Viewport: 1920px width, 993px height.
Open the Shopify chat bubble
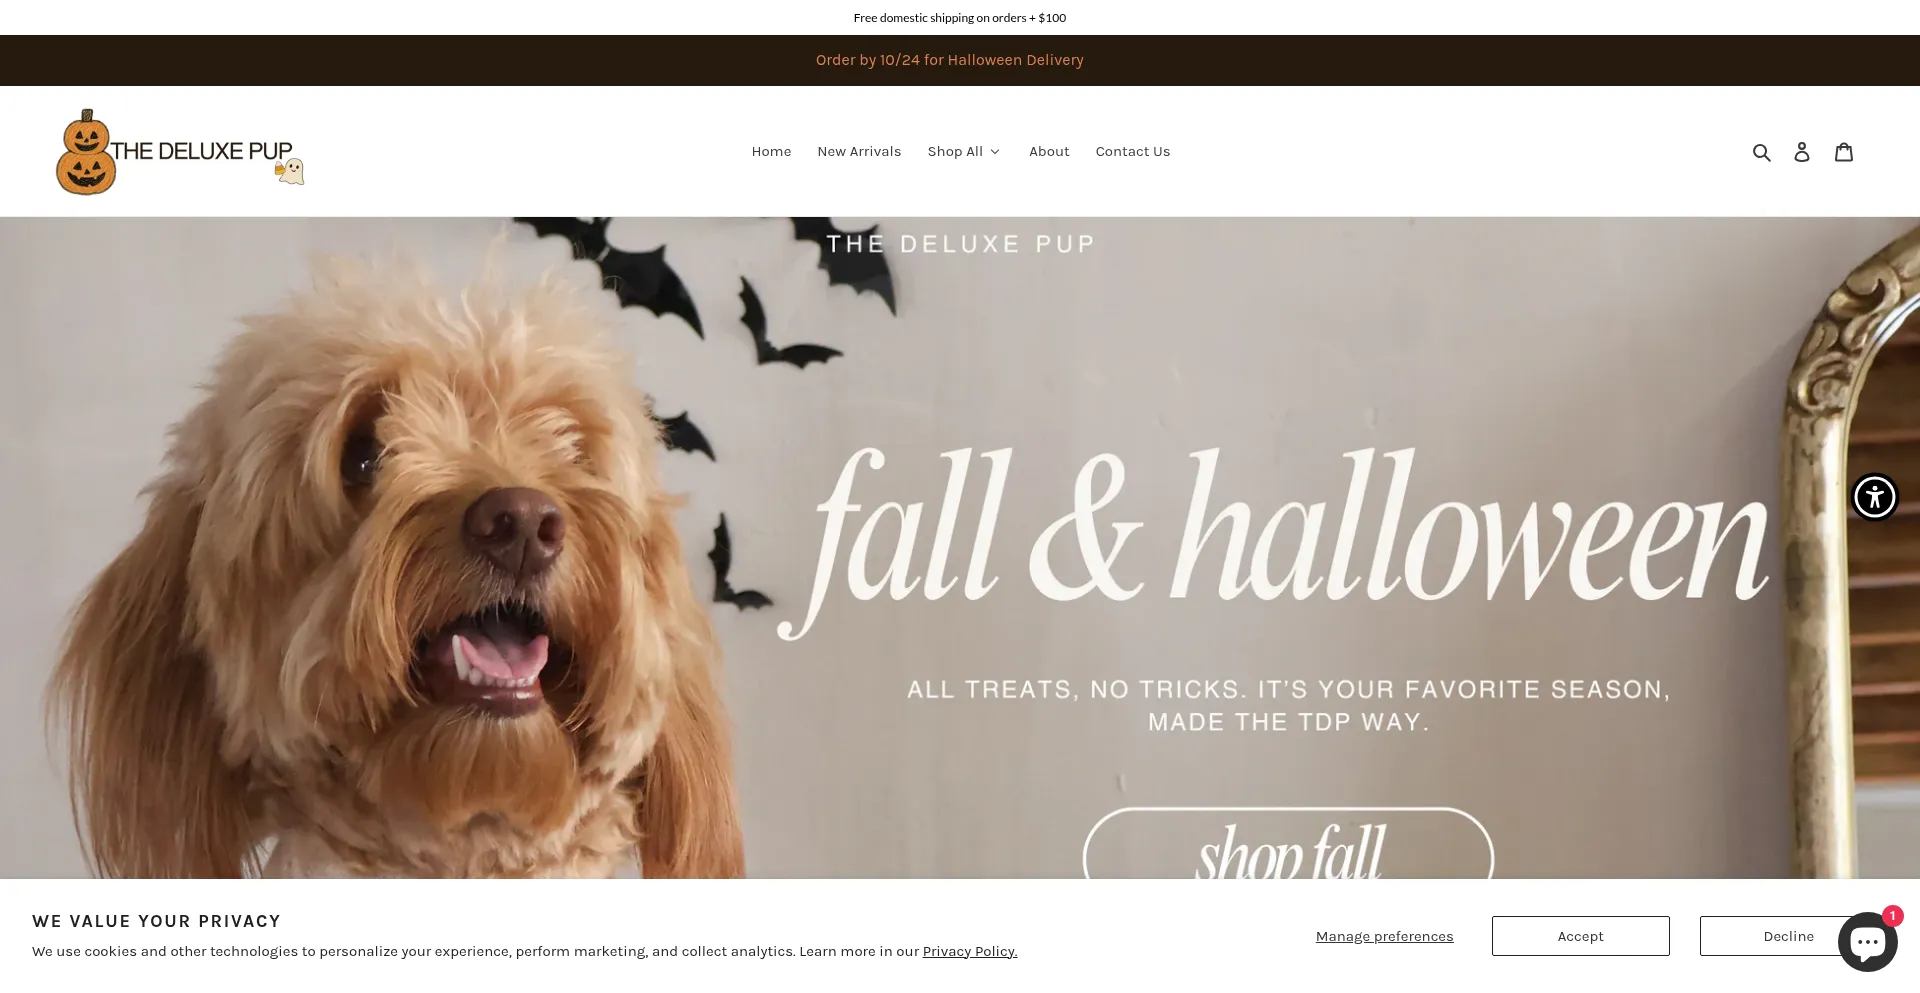(1867, 942)
